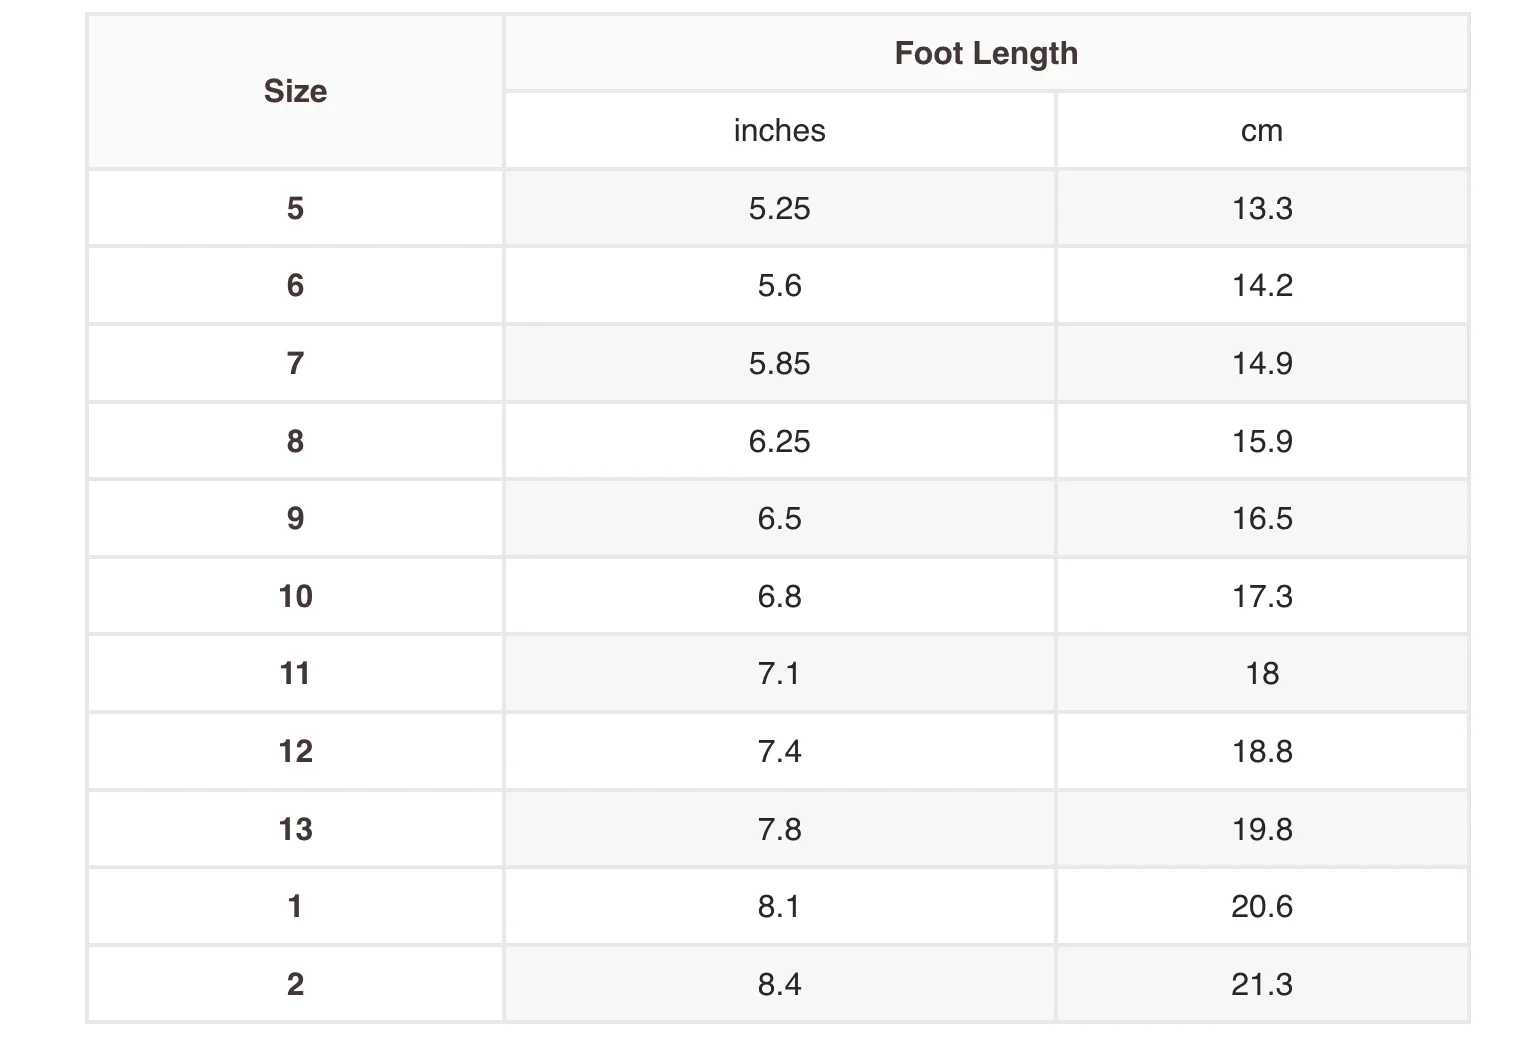
Task: Select the size 12 row label
Action: 295,751
